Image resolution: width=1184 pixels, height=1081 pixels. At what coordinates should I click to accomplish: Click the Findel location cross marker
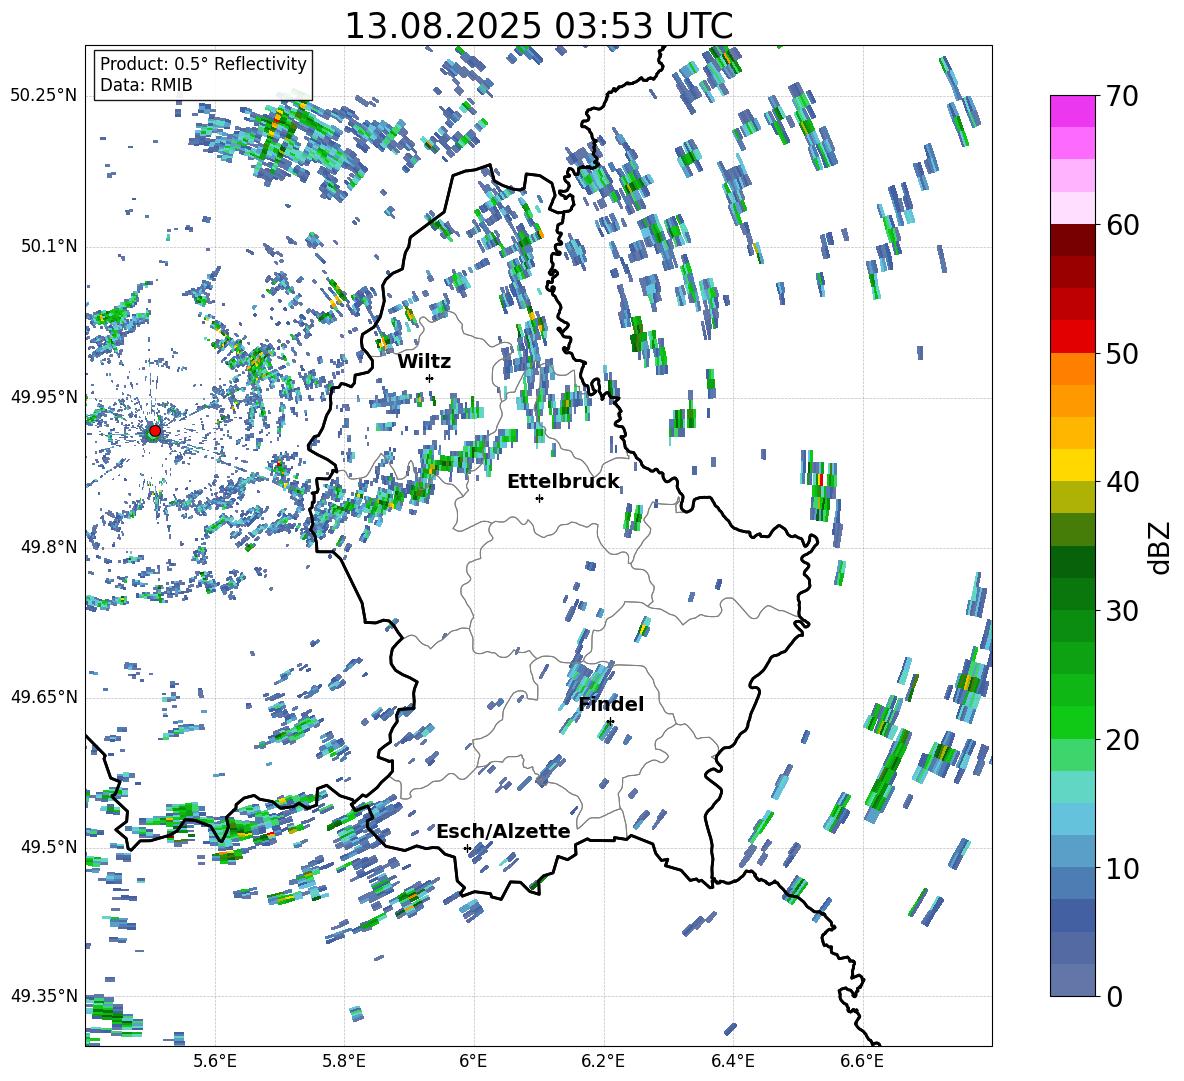tap(610, 722)
